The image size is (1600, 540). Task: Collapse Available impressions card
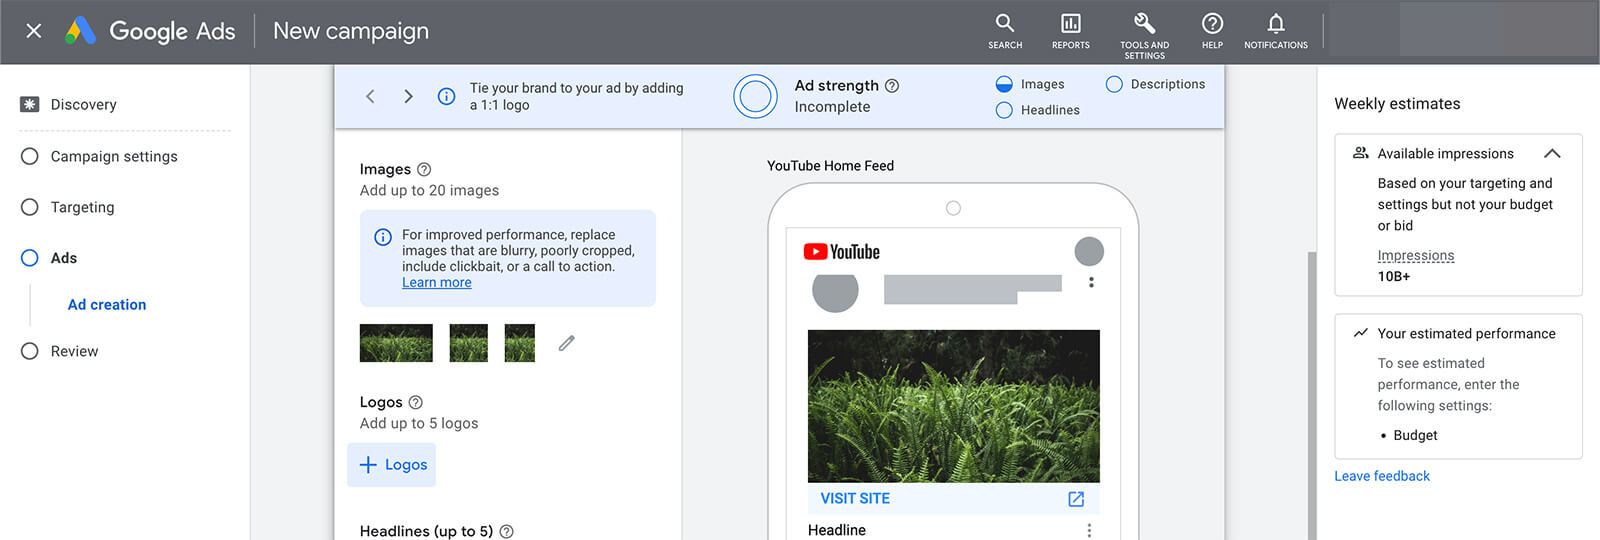point(1552,153)
